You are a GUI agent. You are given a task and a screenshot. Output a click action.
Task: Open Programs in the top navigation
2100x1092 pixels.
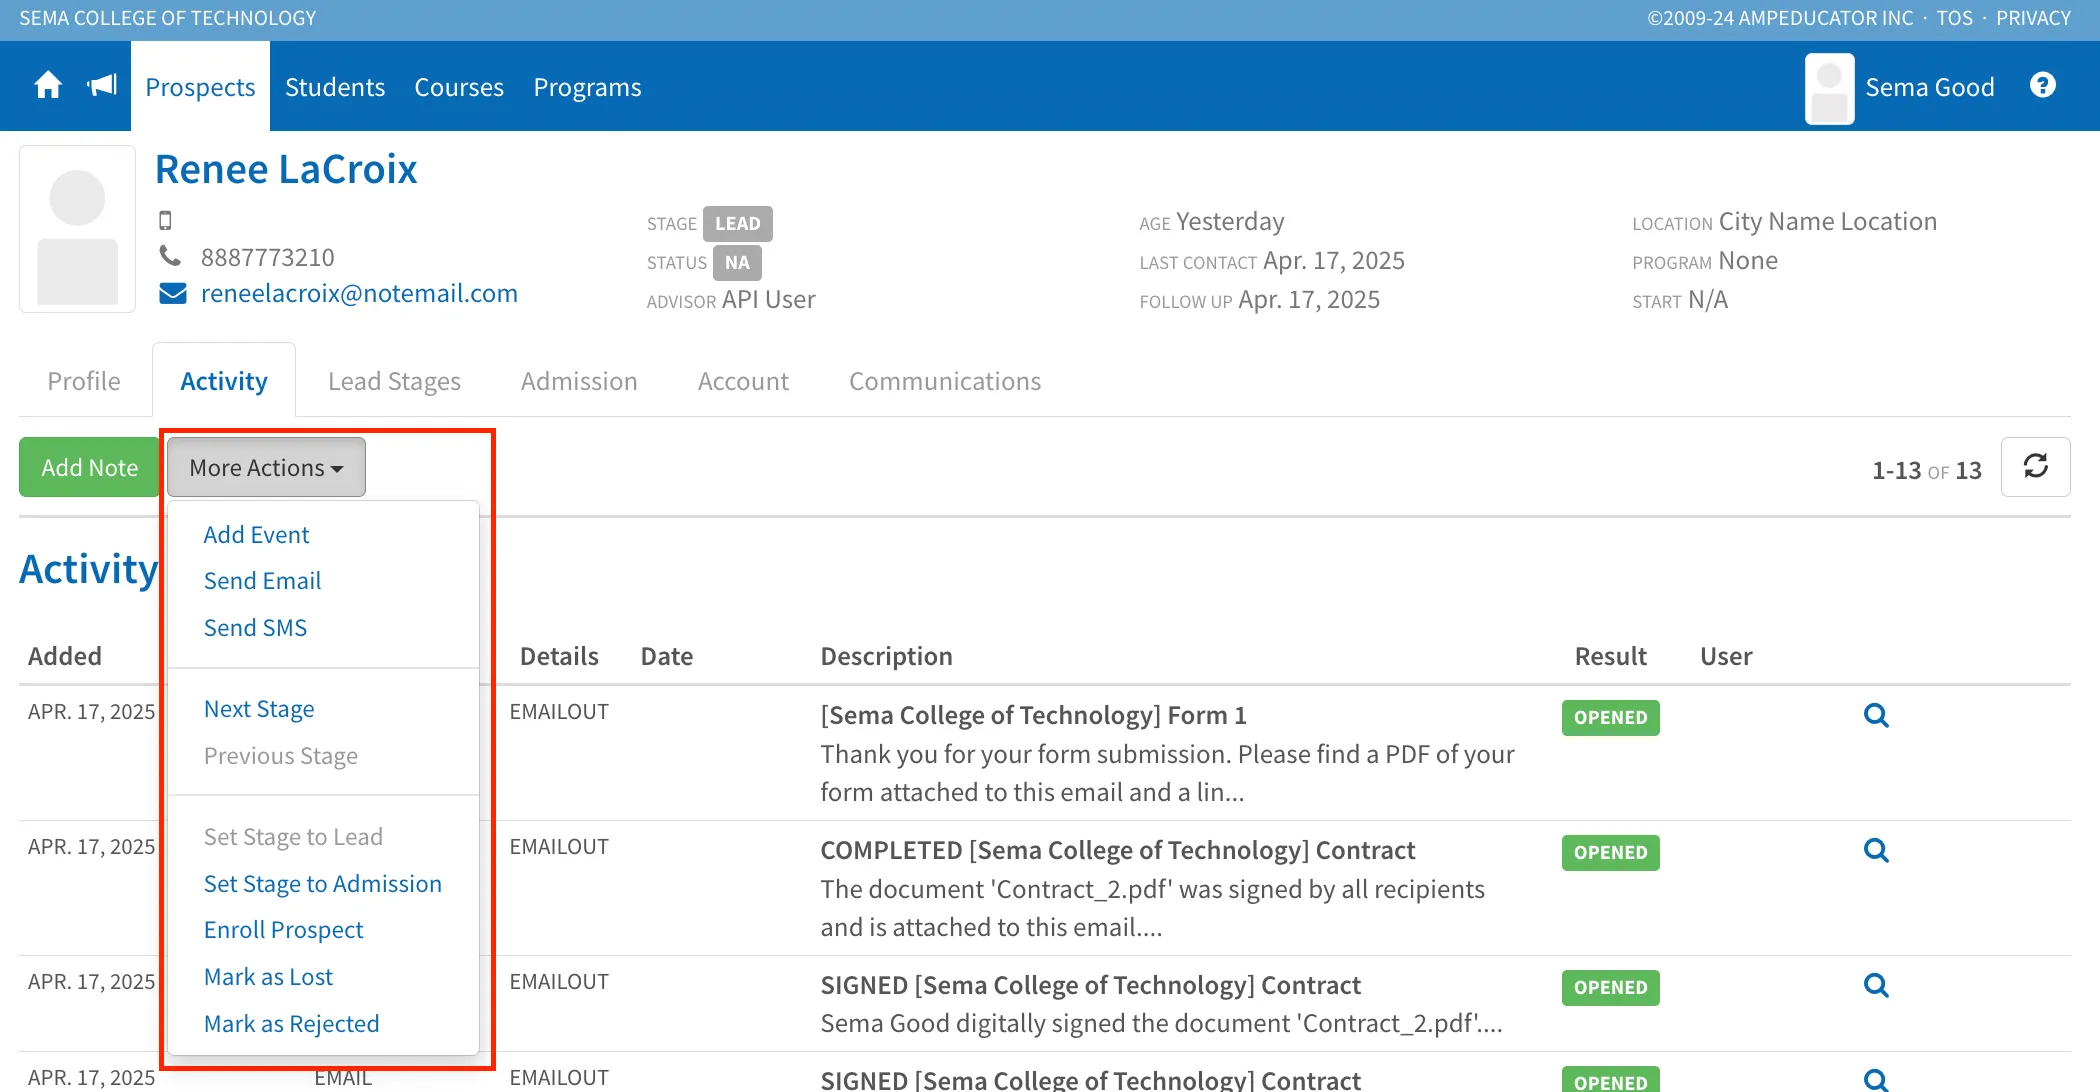point(587,87)
